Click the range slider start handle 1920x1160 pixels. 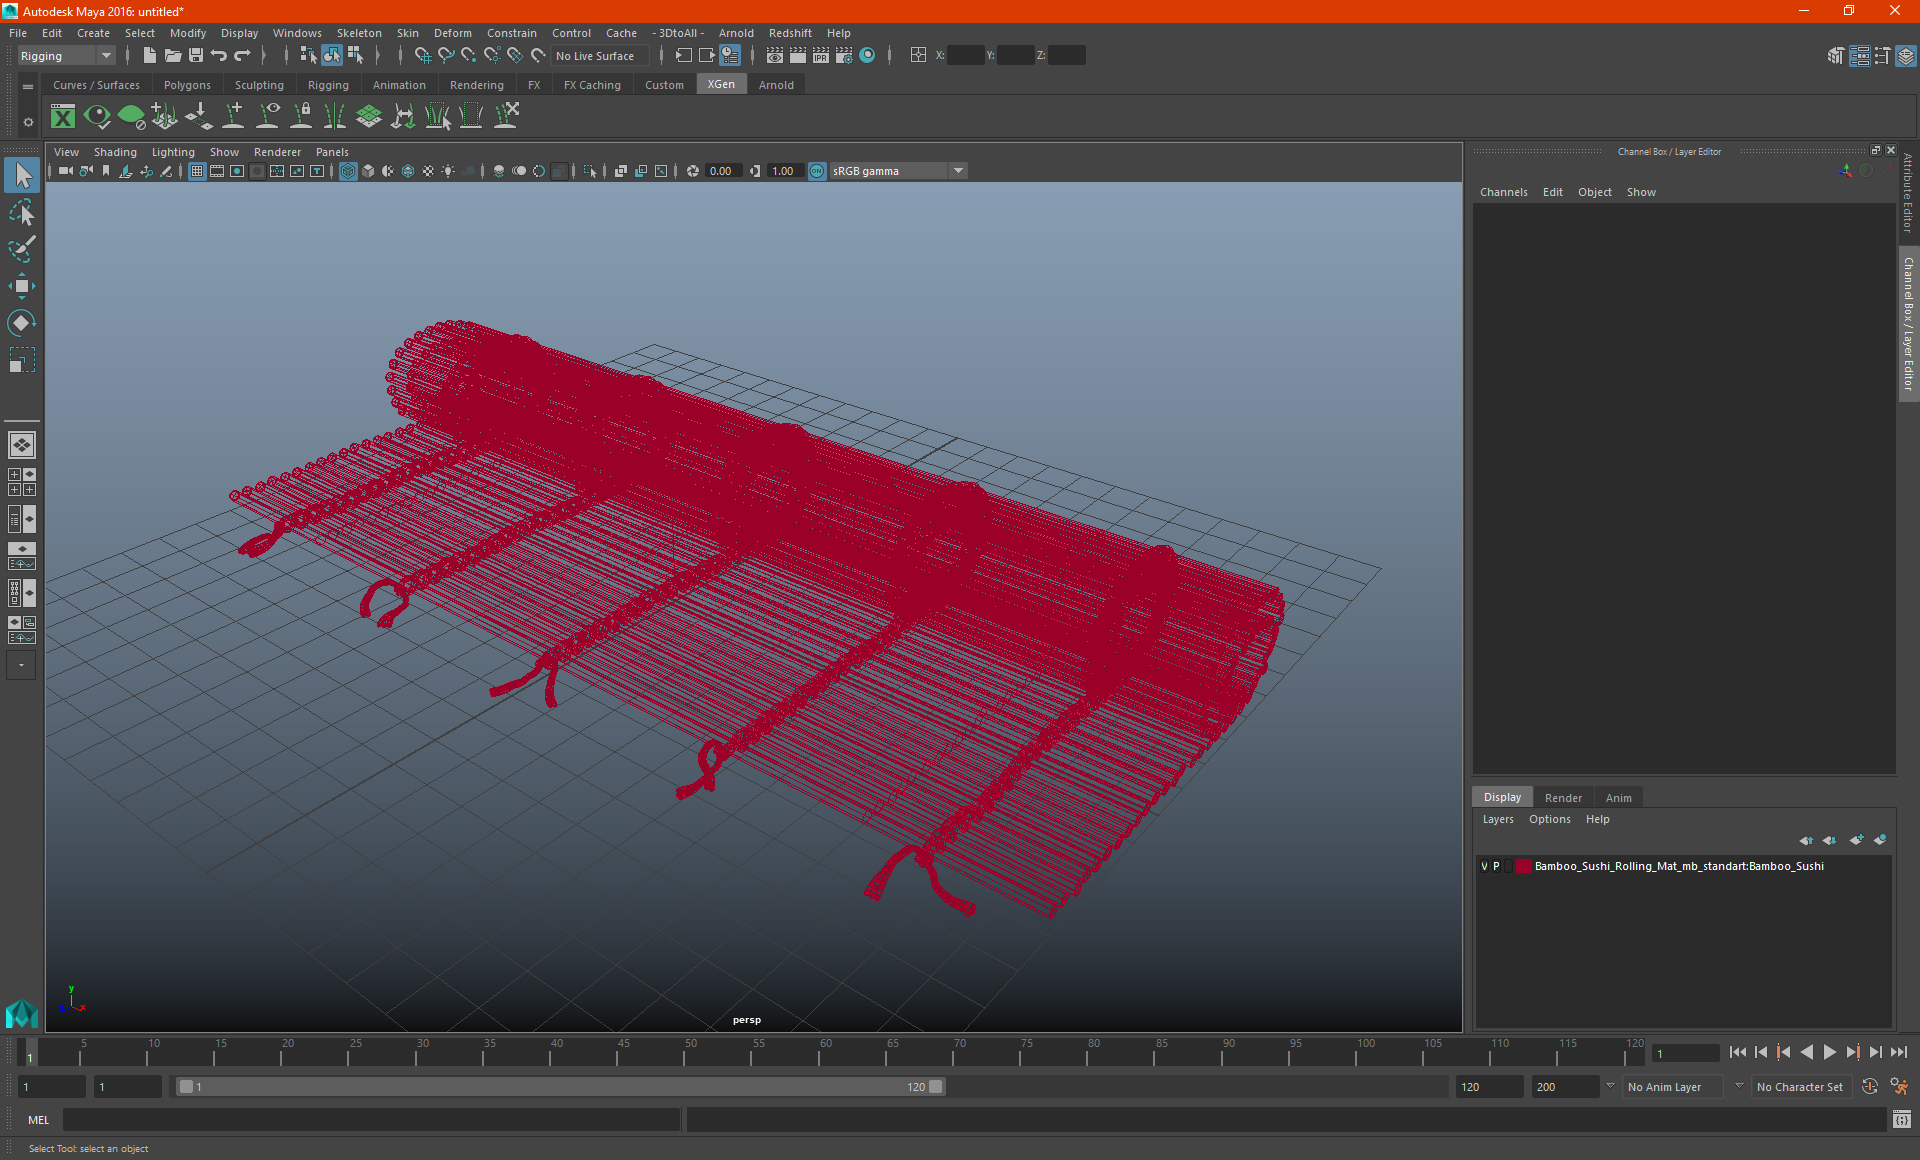pyautogui.click(x=186, y=1087)
